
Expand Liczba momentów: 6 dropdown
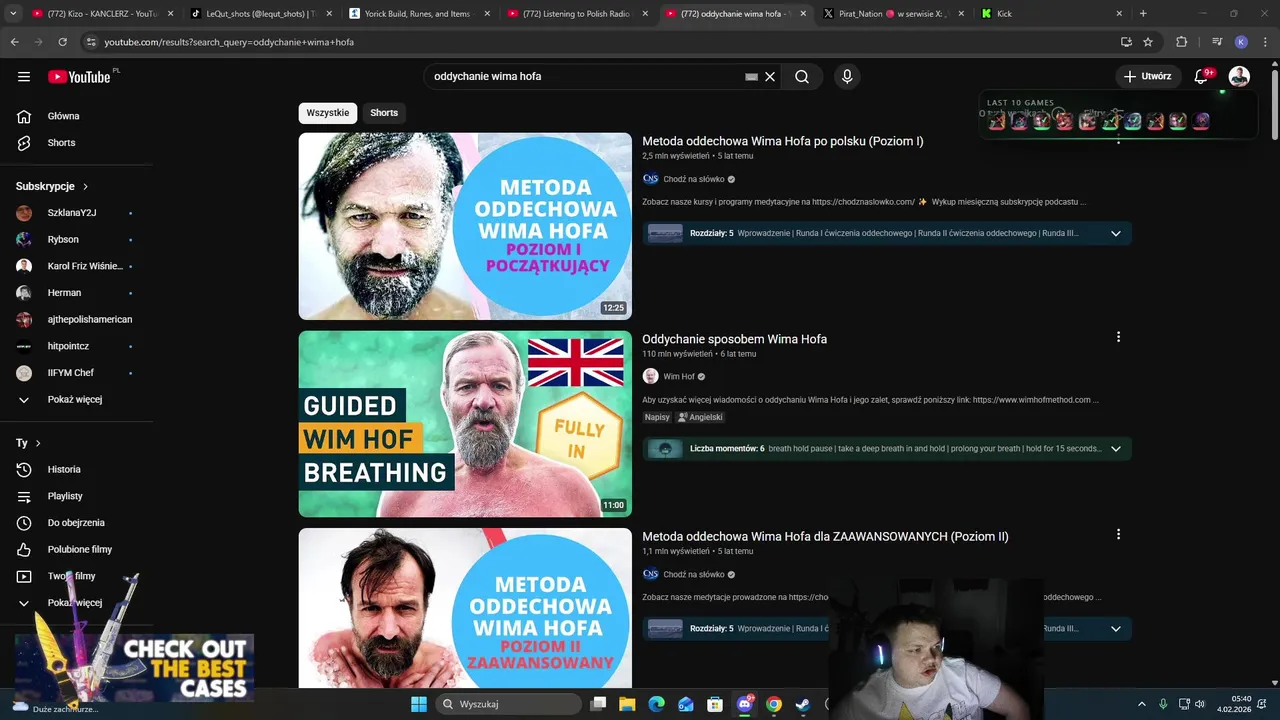click(x=1116, y=449)
